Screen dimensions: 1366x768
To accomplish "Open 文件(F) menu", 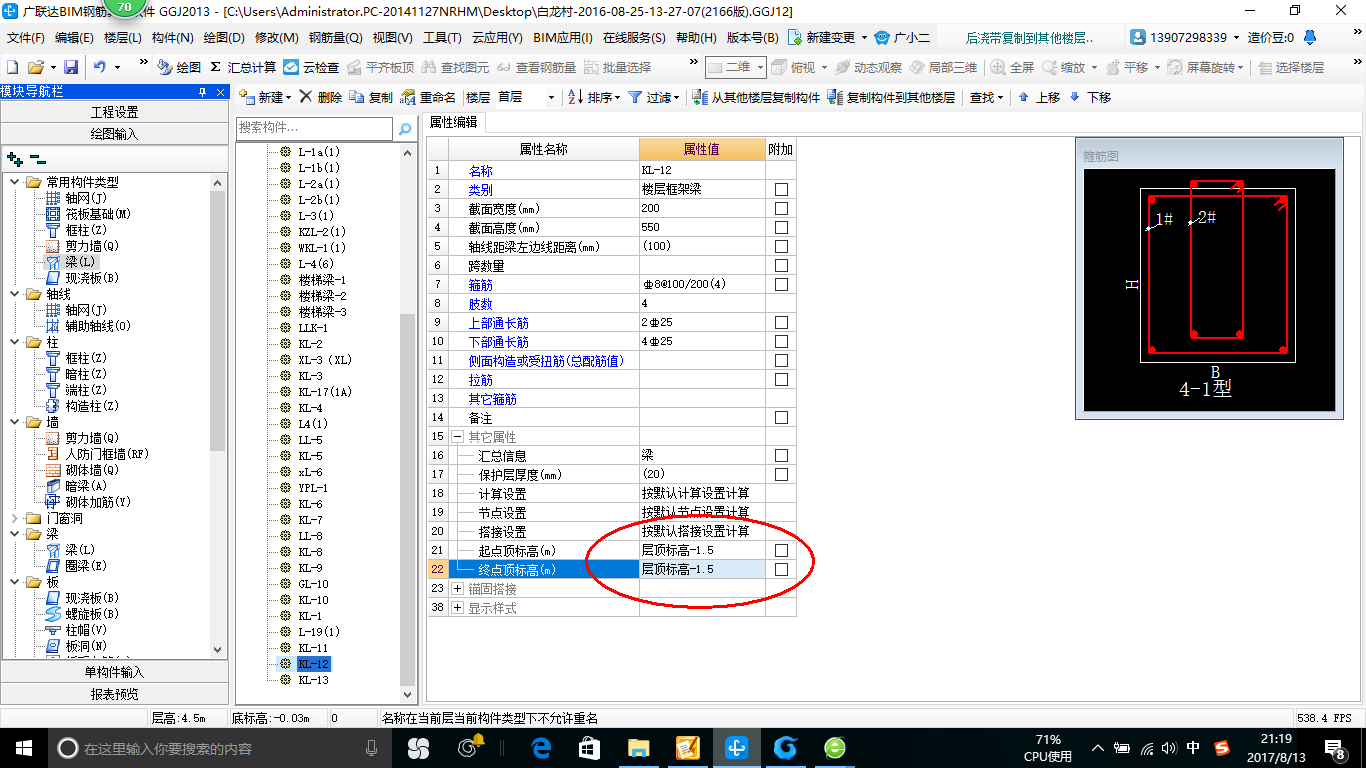I will pyautogui.click(x=26, y=38).
